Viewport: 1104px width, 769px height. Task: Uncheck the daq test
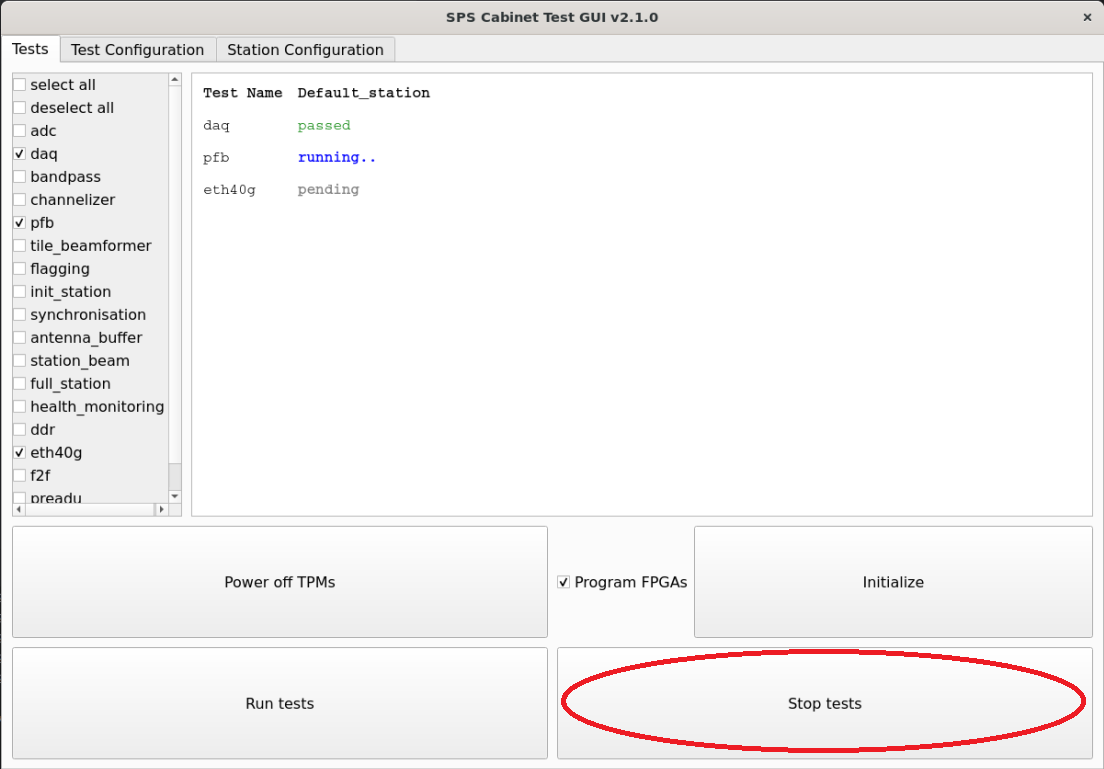(19, 154)
